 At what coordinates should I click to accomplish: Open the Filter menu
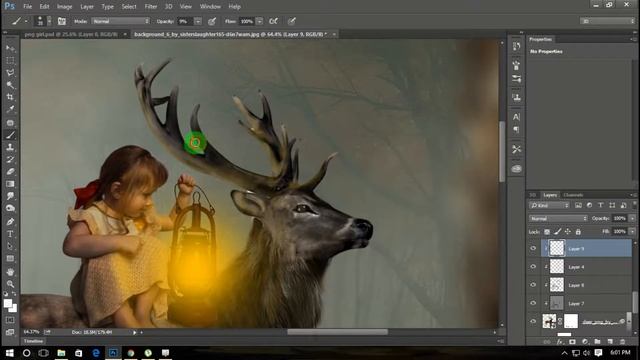click(x=151, y=7)
